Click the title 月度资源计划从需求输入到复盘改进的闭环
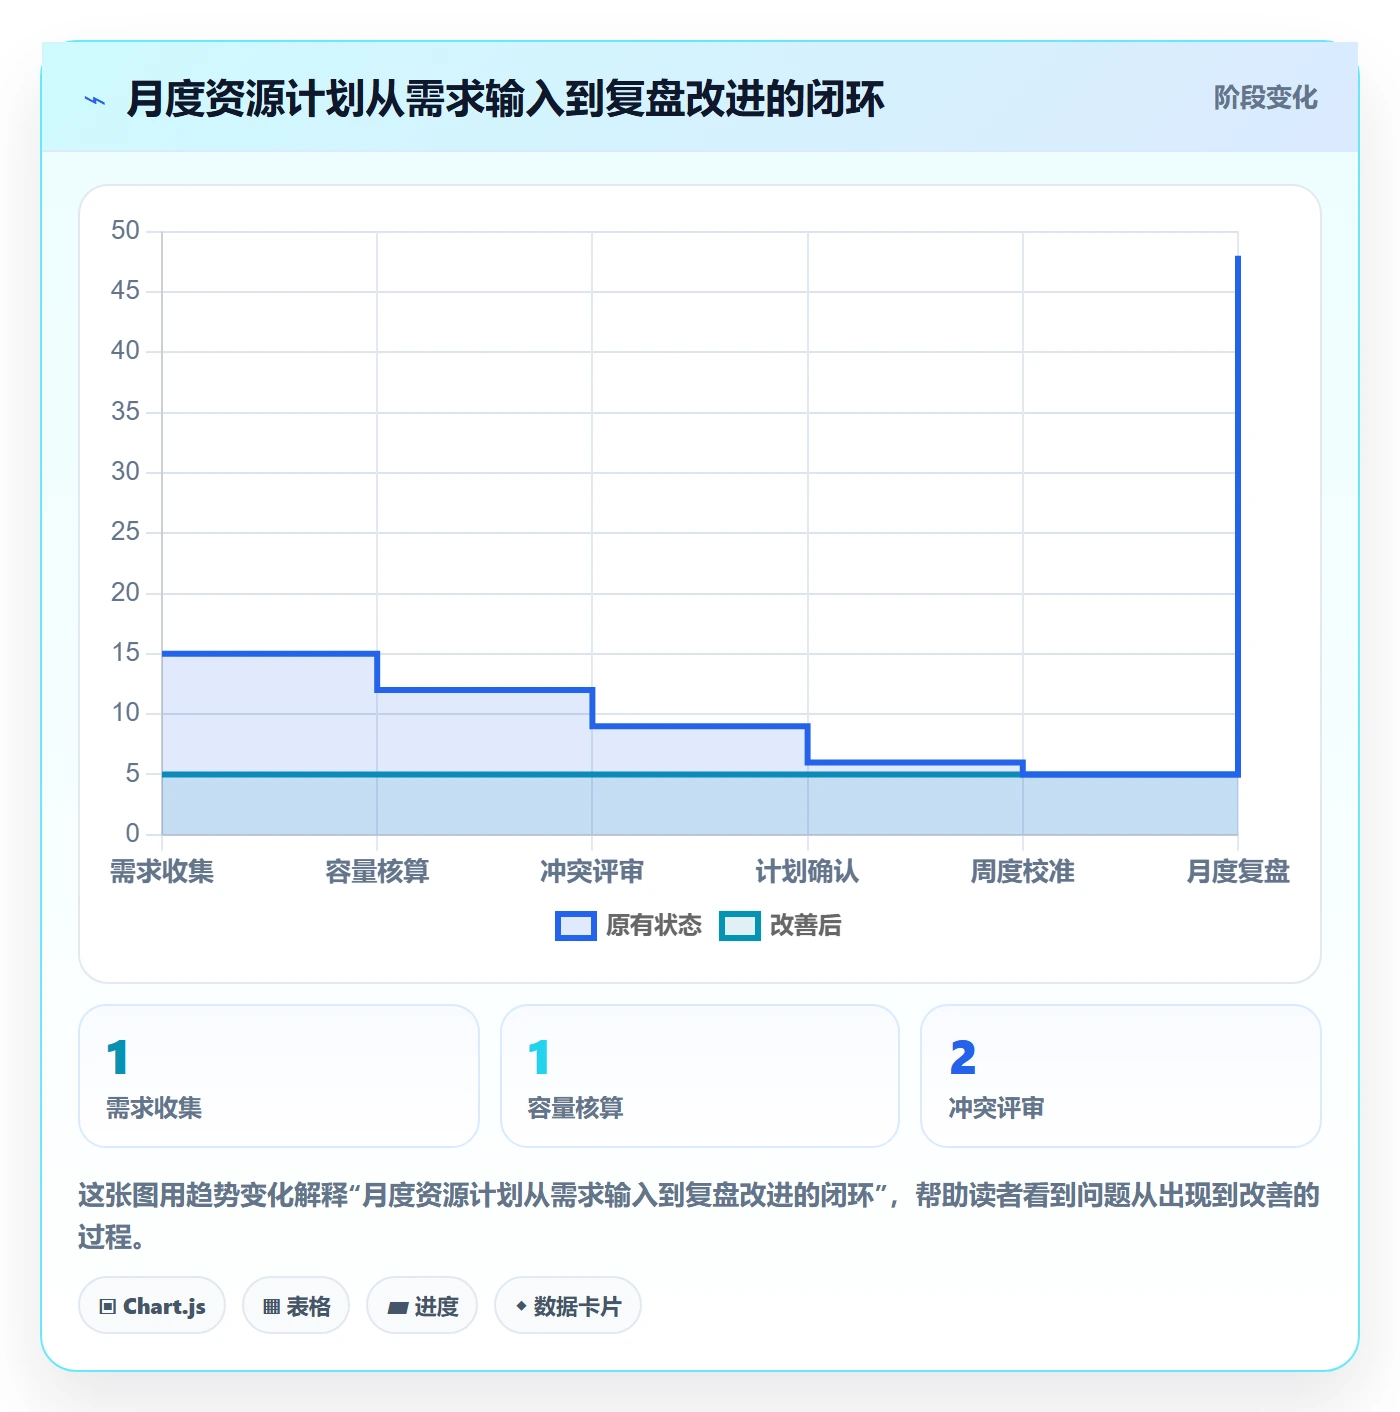The image size is (1400, 1412). [505, 99]
